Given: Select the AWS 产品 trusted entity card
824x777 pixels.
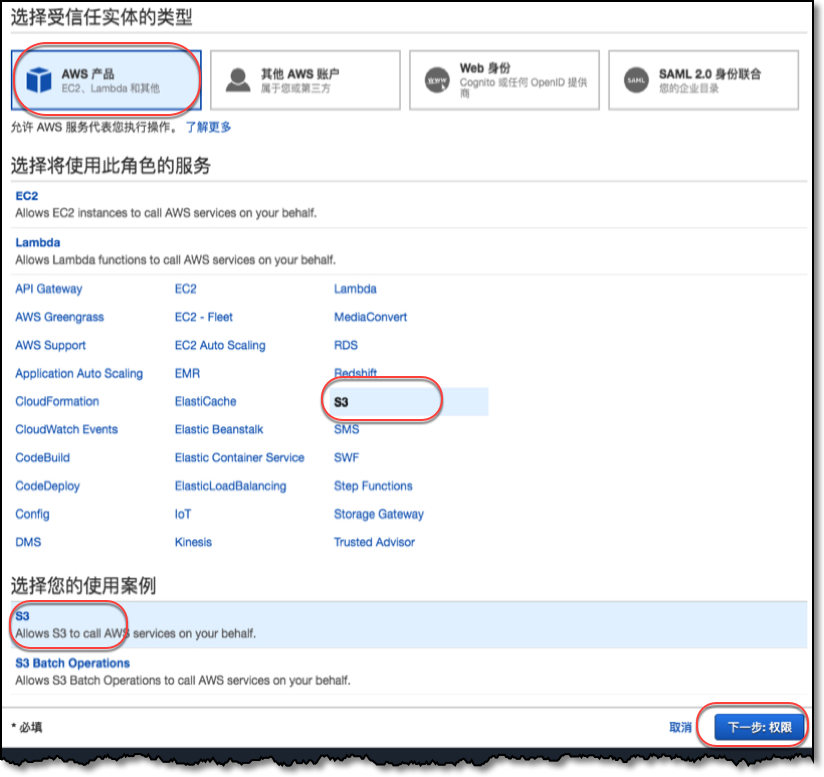Looking at the screenshot, I should 106,80.
